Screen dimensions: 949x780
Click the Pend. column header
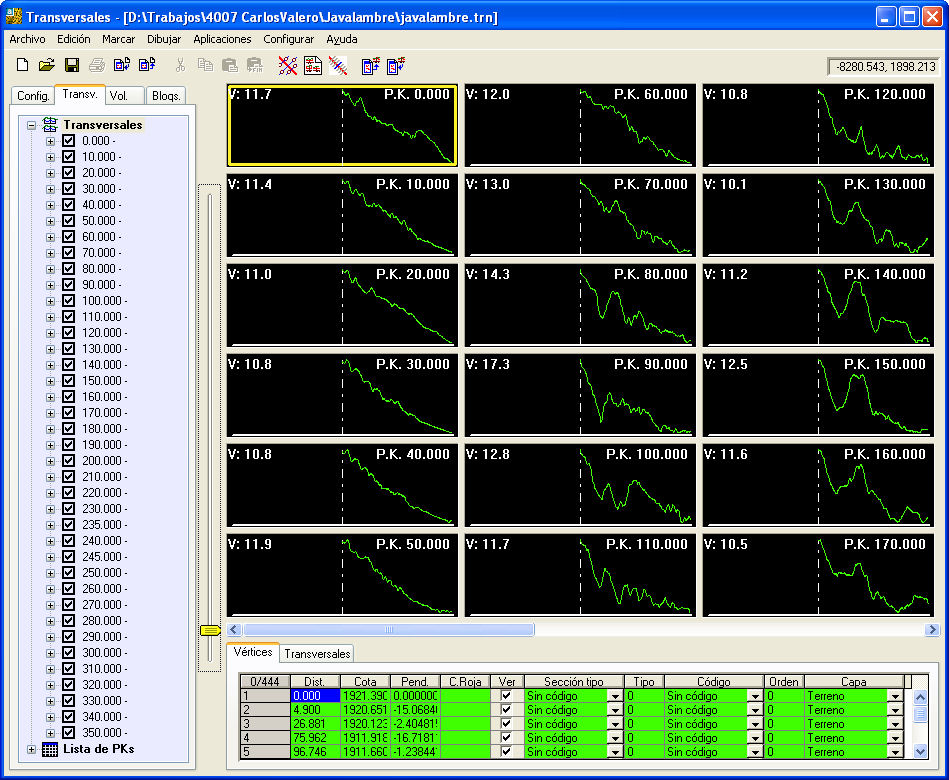click(x=415, y=682)
